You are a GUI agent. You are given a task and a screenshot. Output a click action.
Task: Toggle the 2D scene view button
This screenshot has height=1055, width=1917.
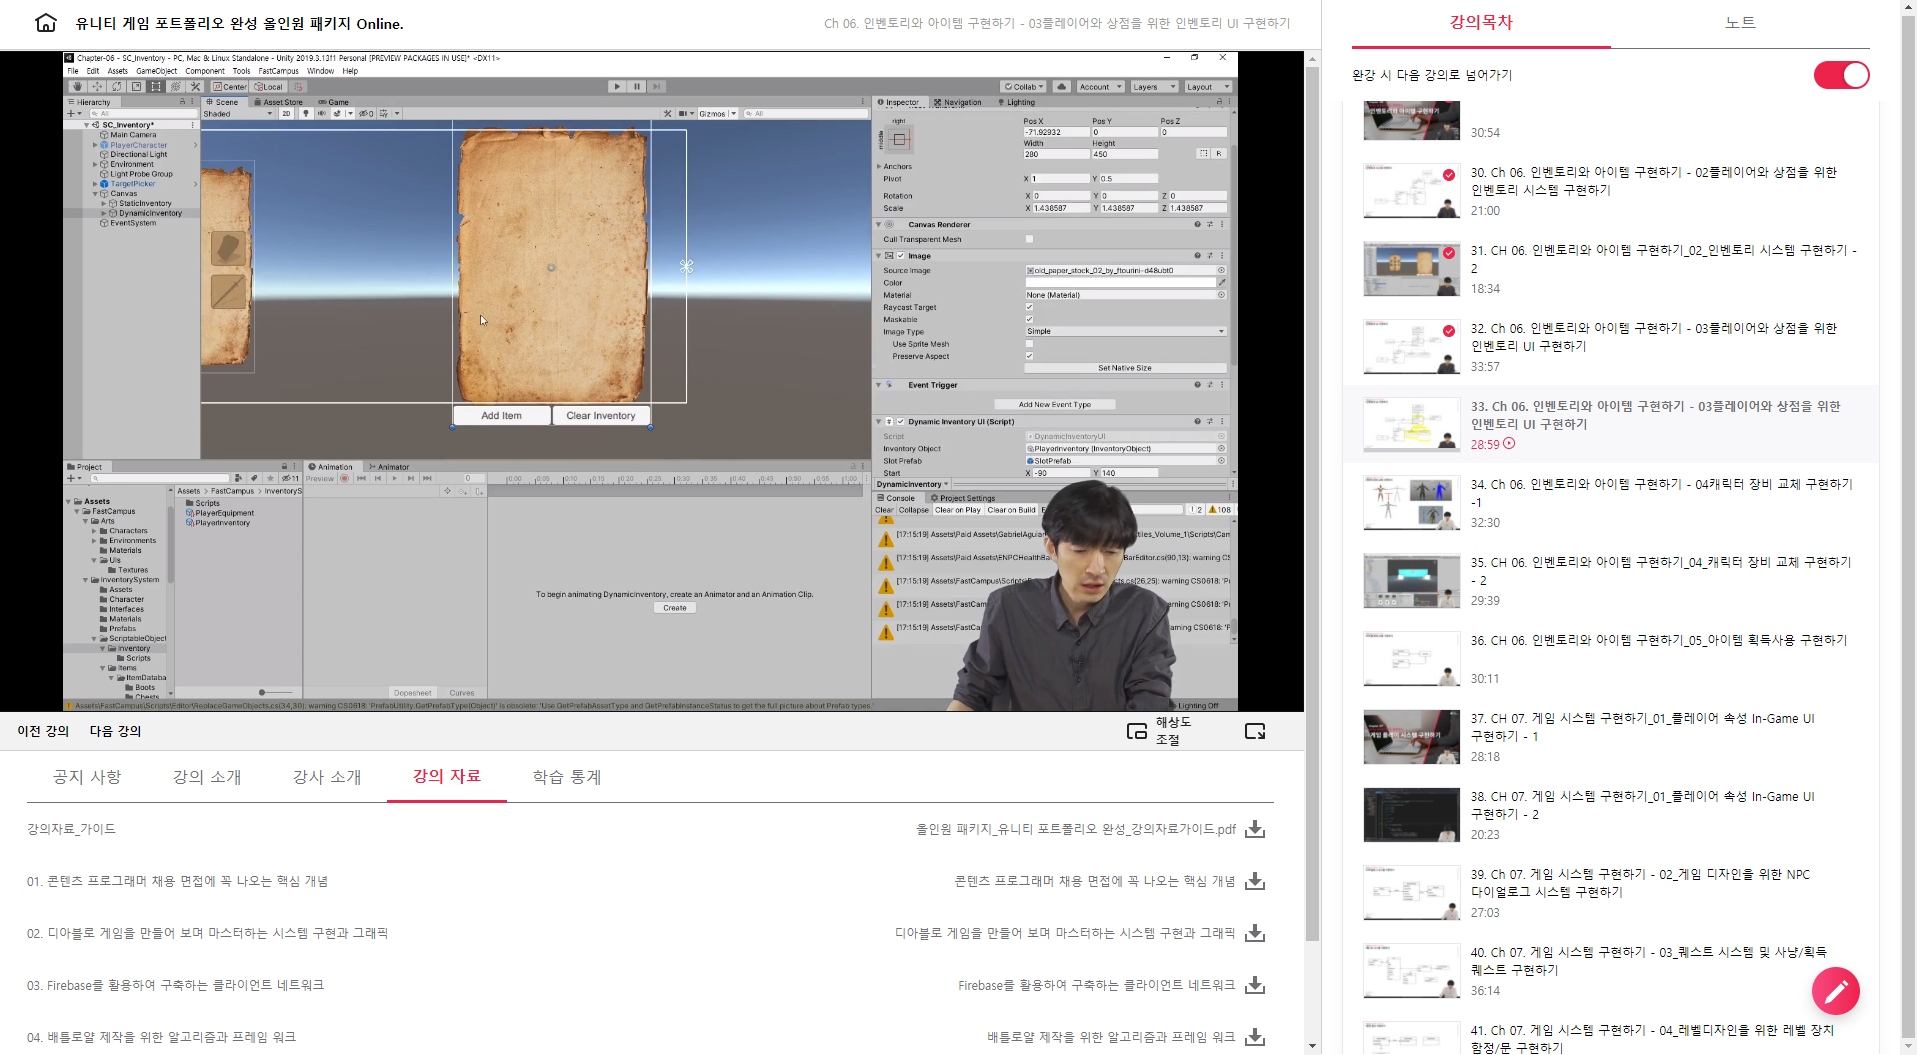tap(286, 114)
